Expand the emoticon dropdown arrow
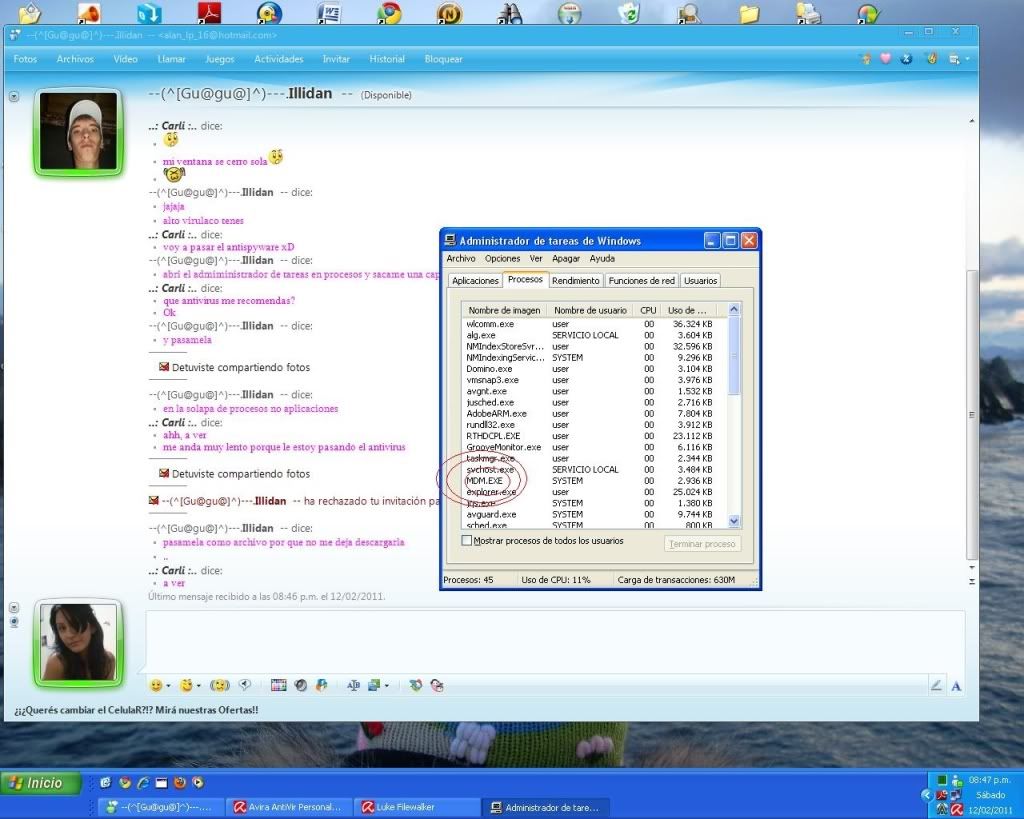The width and height of the screenshot is (1024, 819). (x=168, y=687)
